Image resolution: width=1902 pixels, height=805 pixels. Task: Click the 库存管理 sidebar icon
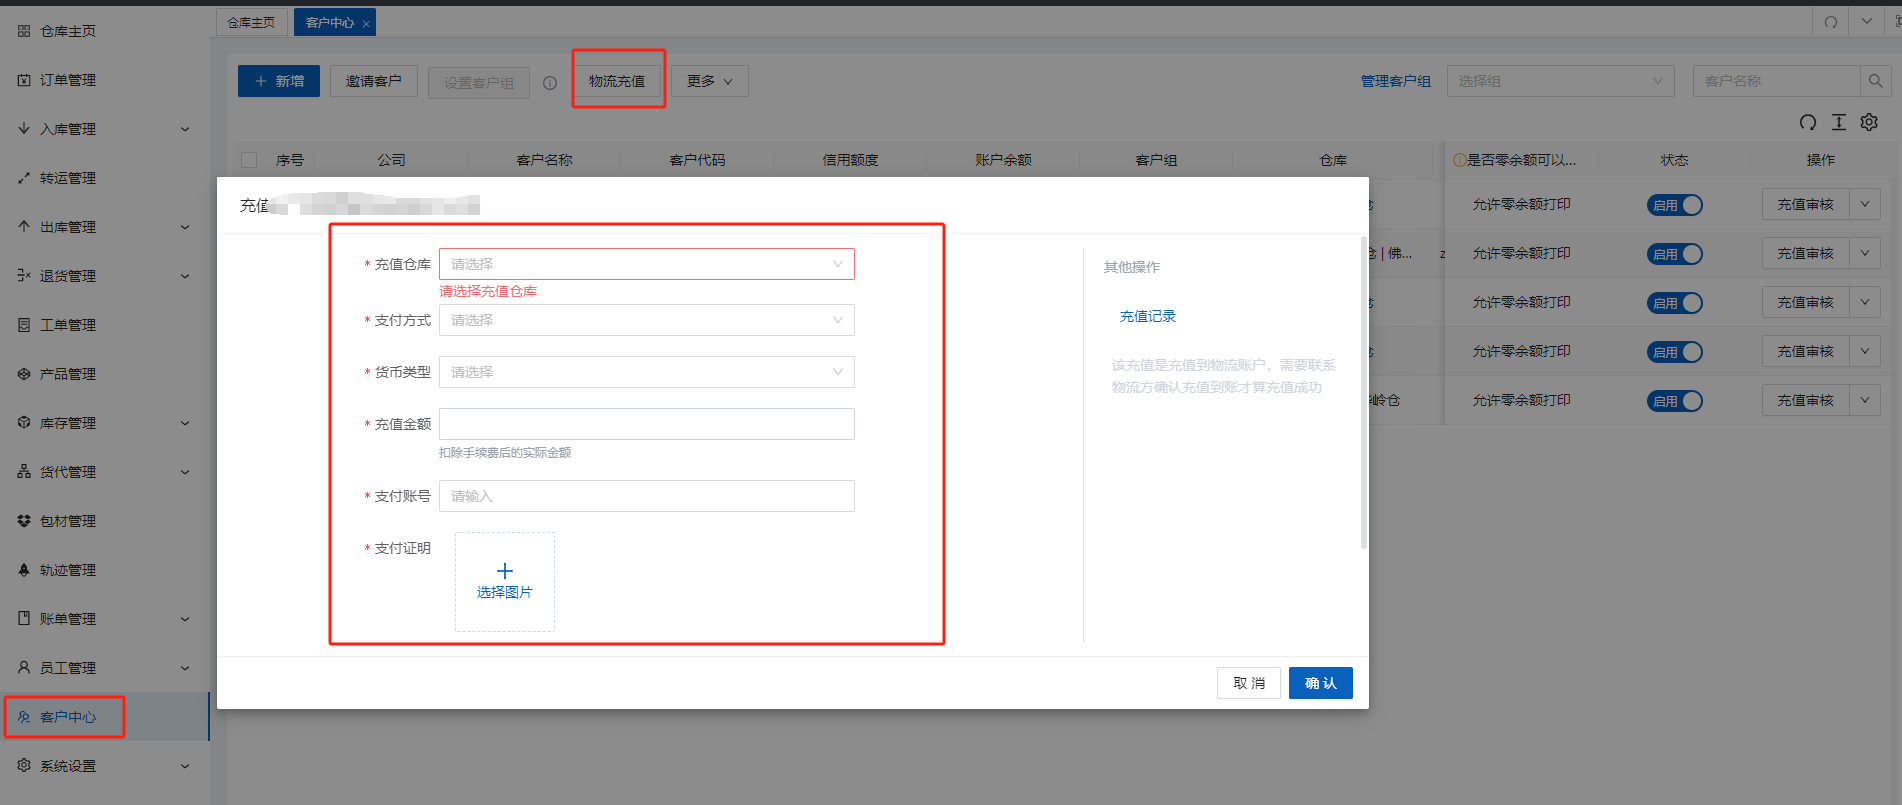coord(24,423)
